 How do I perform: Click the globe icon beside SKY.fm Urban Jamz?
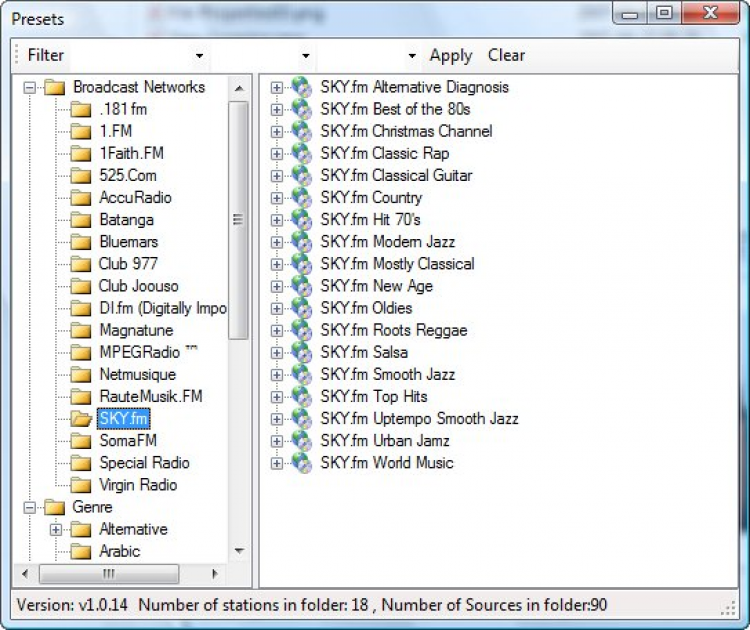click(302, 441)
